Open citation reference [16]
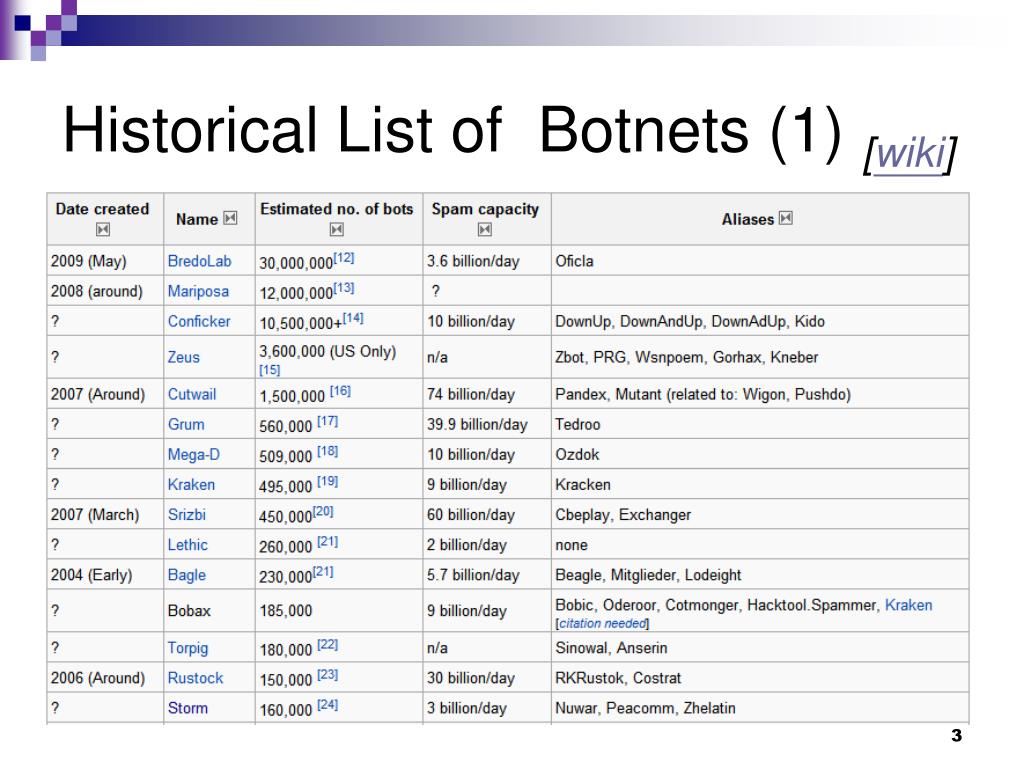This screenshot has height=768, width=1024. pos(340,391)
